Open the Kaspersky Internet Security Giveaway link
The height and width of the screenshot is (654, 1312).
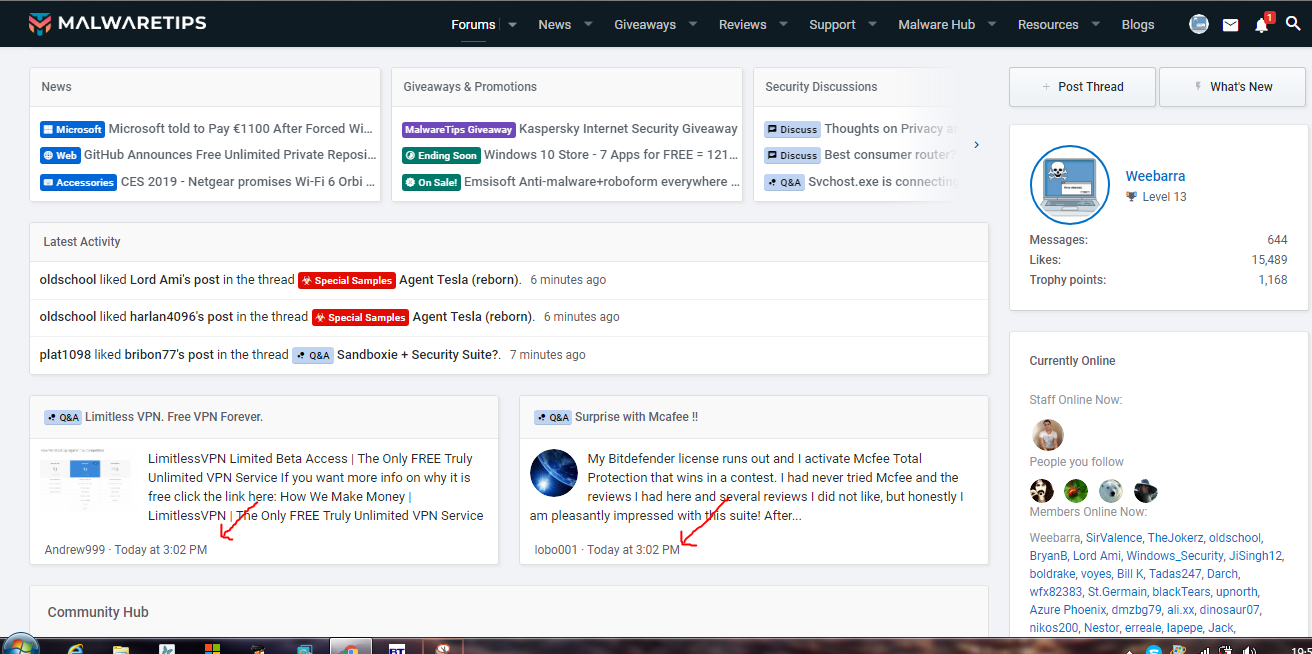(628, 129)
